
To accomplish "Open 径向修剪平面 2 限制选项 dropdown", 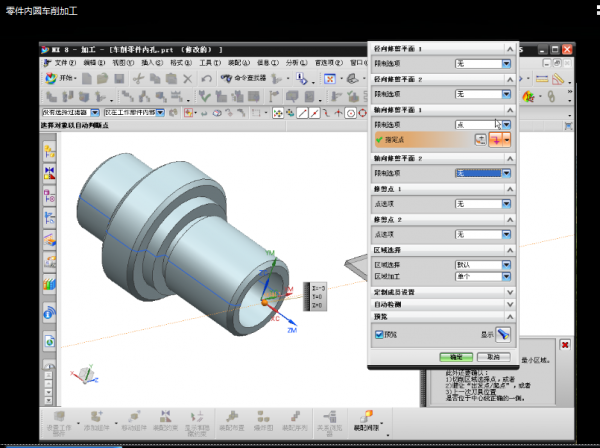I will pos(483,94).
